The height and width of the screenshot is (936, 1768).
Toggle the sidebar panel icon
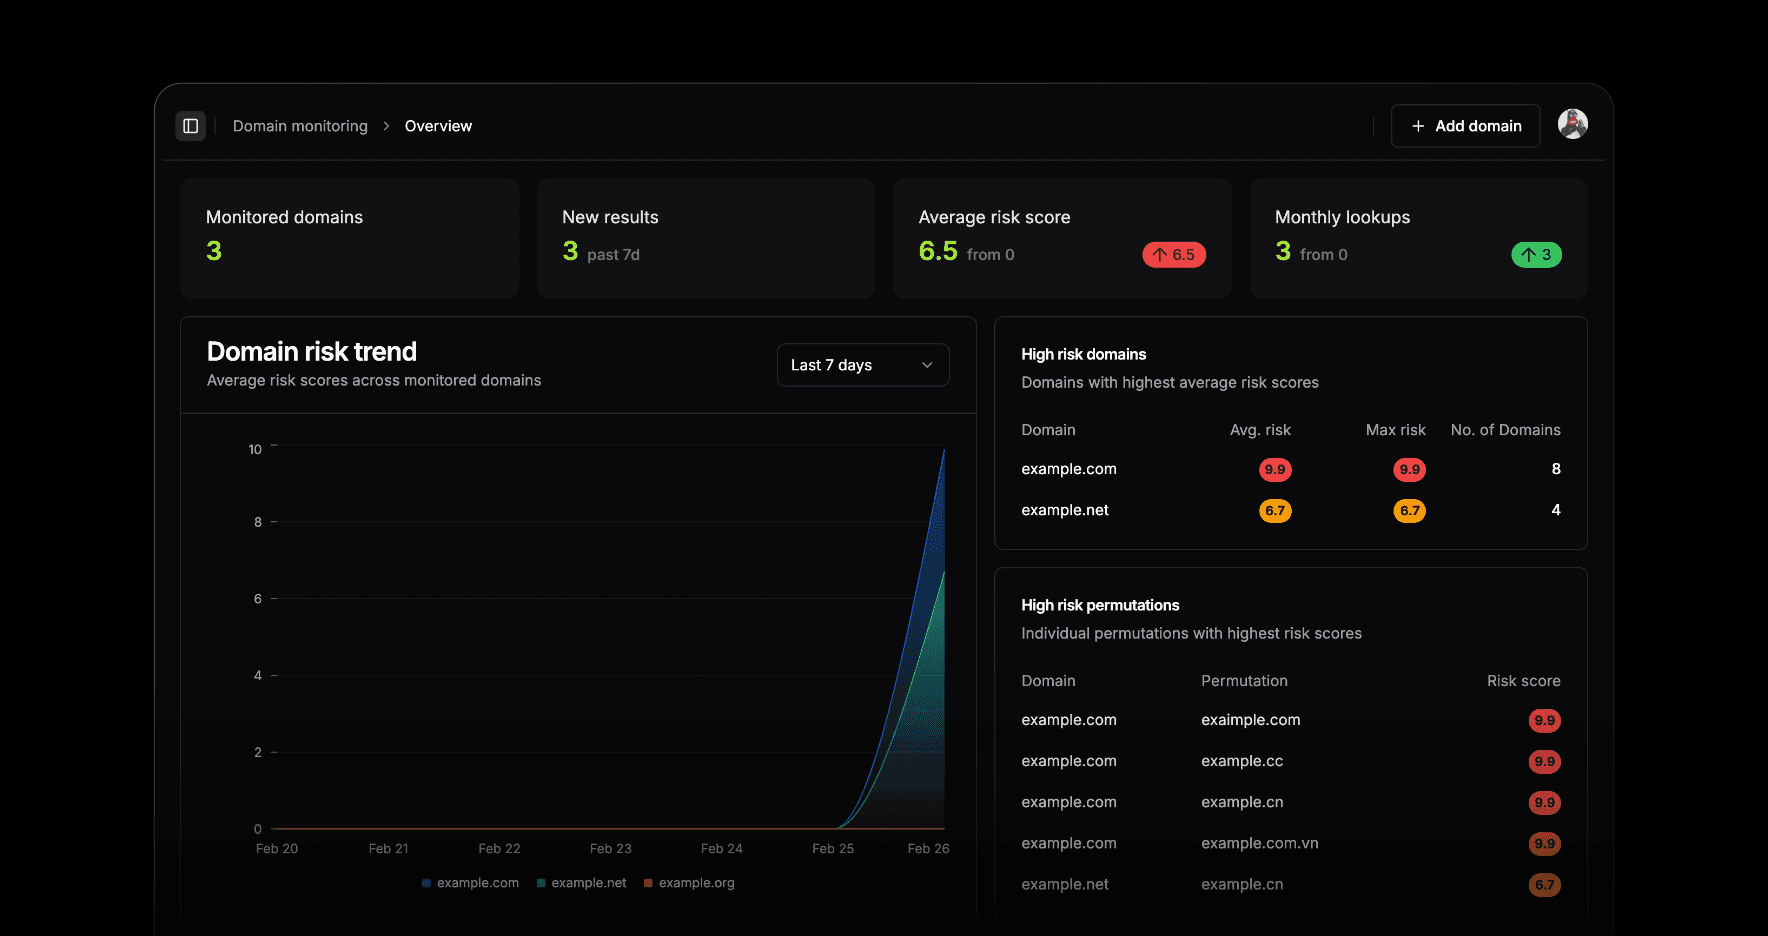(190, 126)
